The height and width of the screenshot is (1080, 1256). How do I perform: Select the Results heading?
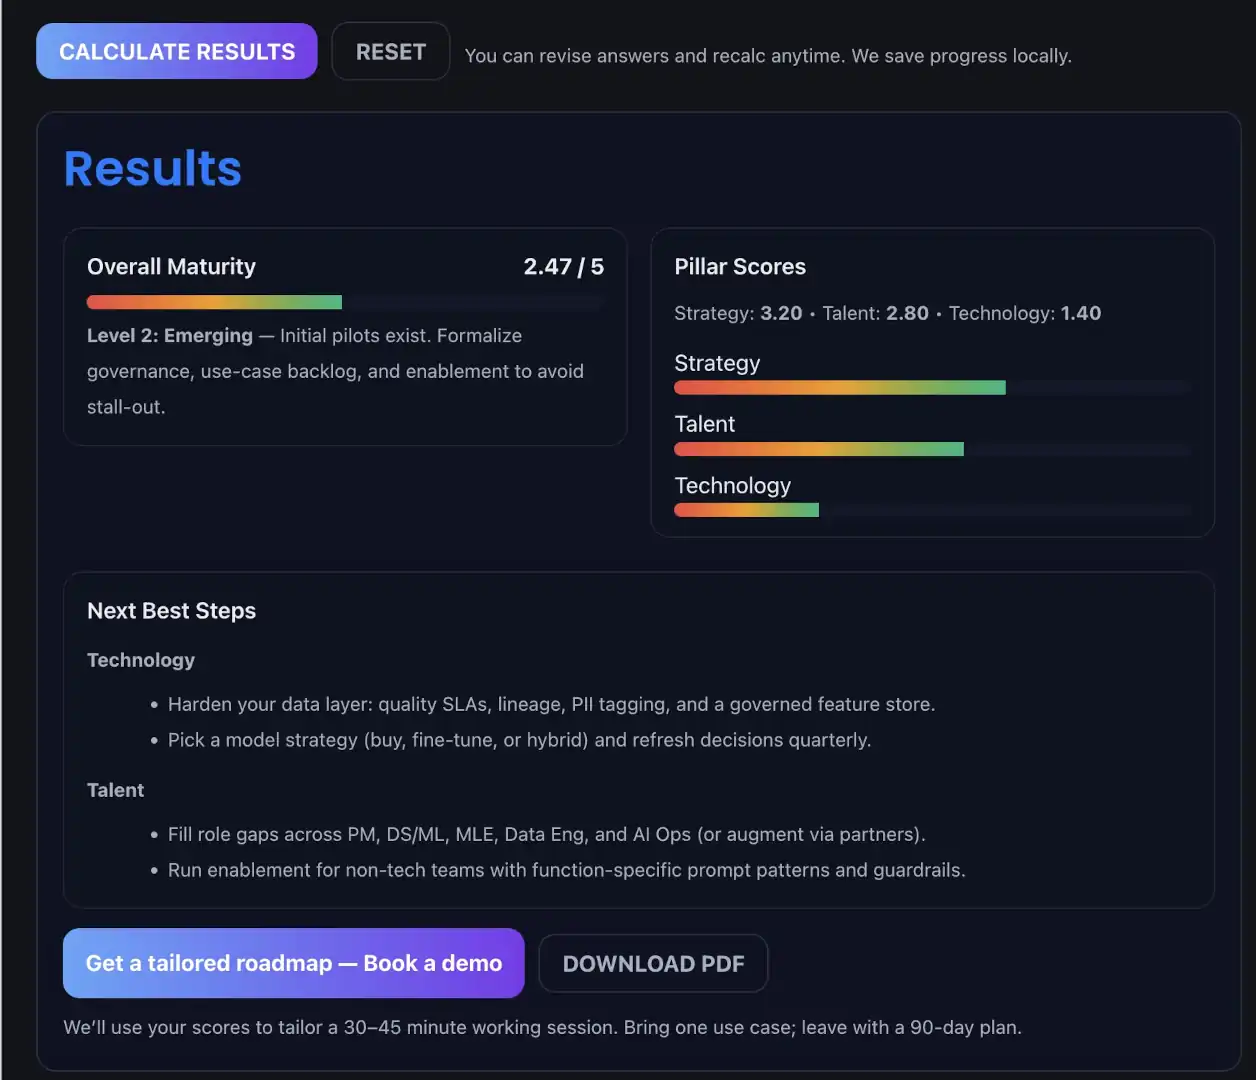coord(152,168)
